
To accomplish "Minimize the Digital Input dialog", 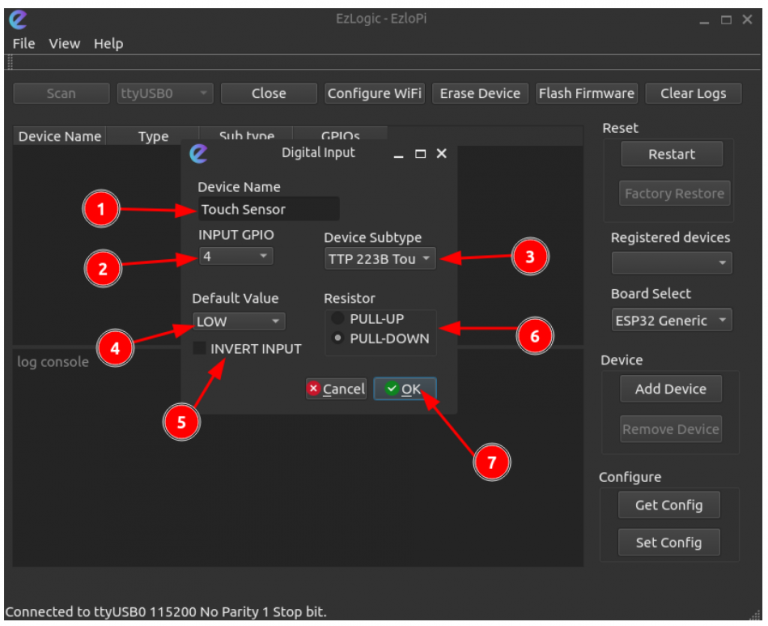I will point(399,155).
